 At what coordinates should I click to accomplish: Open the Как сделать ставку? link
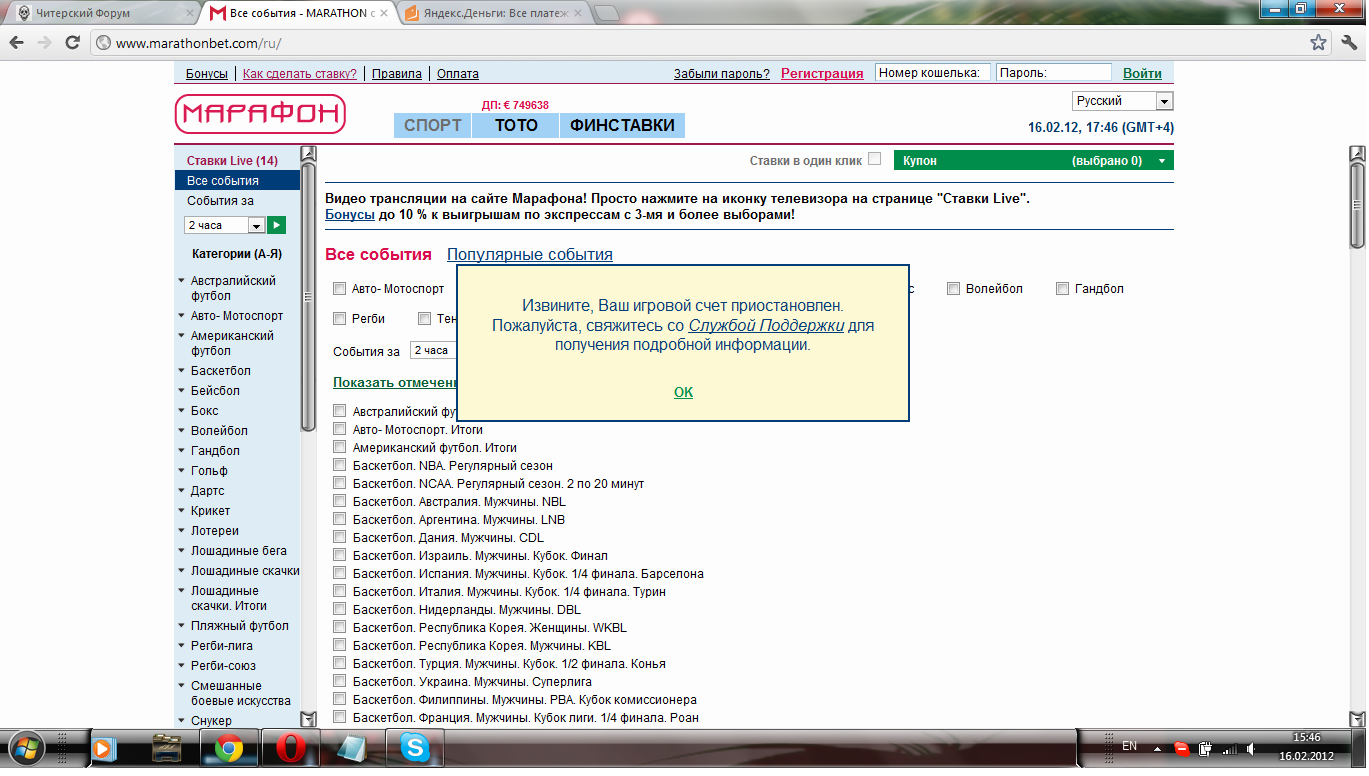click(x=300, y=73)
